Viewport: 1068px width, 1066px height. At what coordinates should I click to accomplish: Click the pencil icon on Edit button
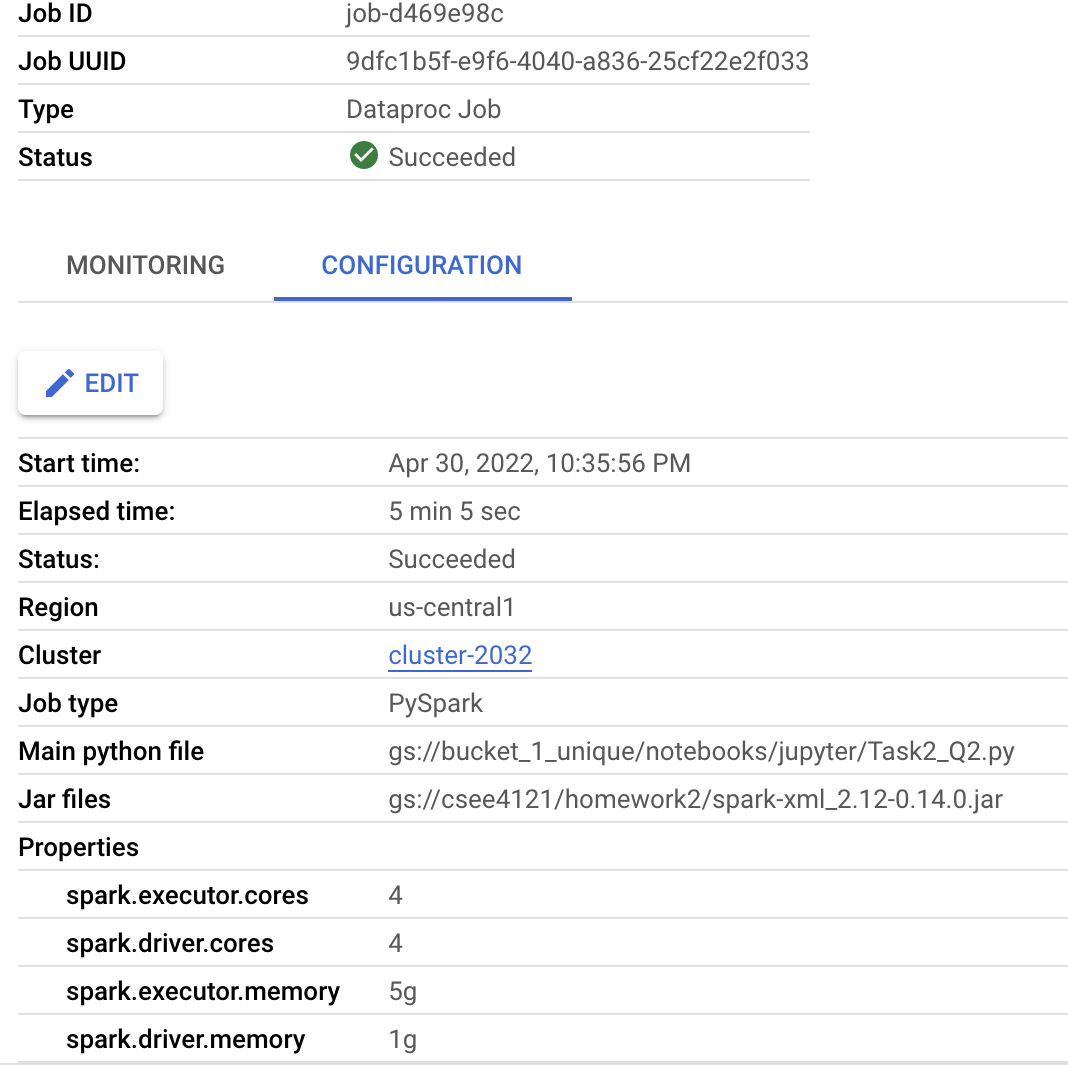(x=60, y=383)
